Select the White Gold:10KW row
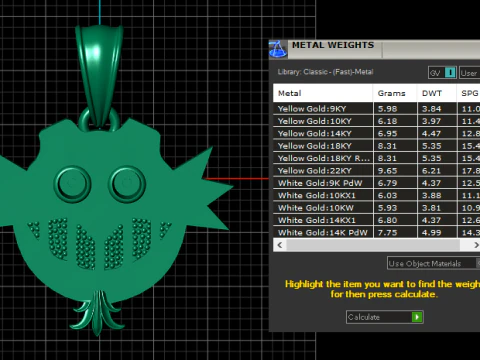The image size is (480, 360). click(x=377, y=208)
